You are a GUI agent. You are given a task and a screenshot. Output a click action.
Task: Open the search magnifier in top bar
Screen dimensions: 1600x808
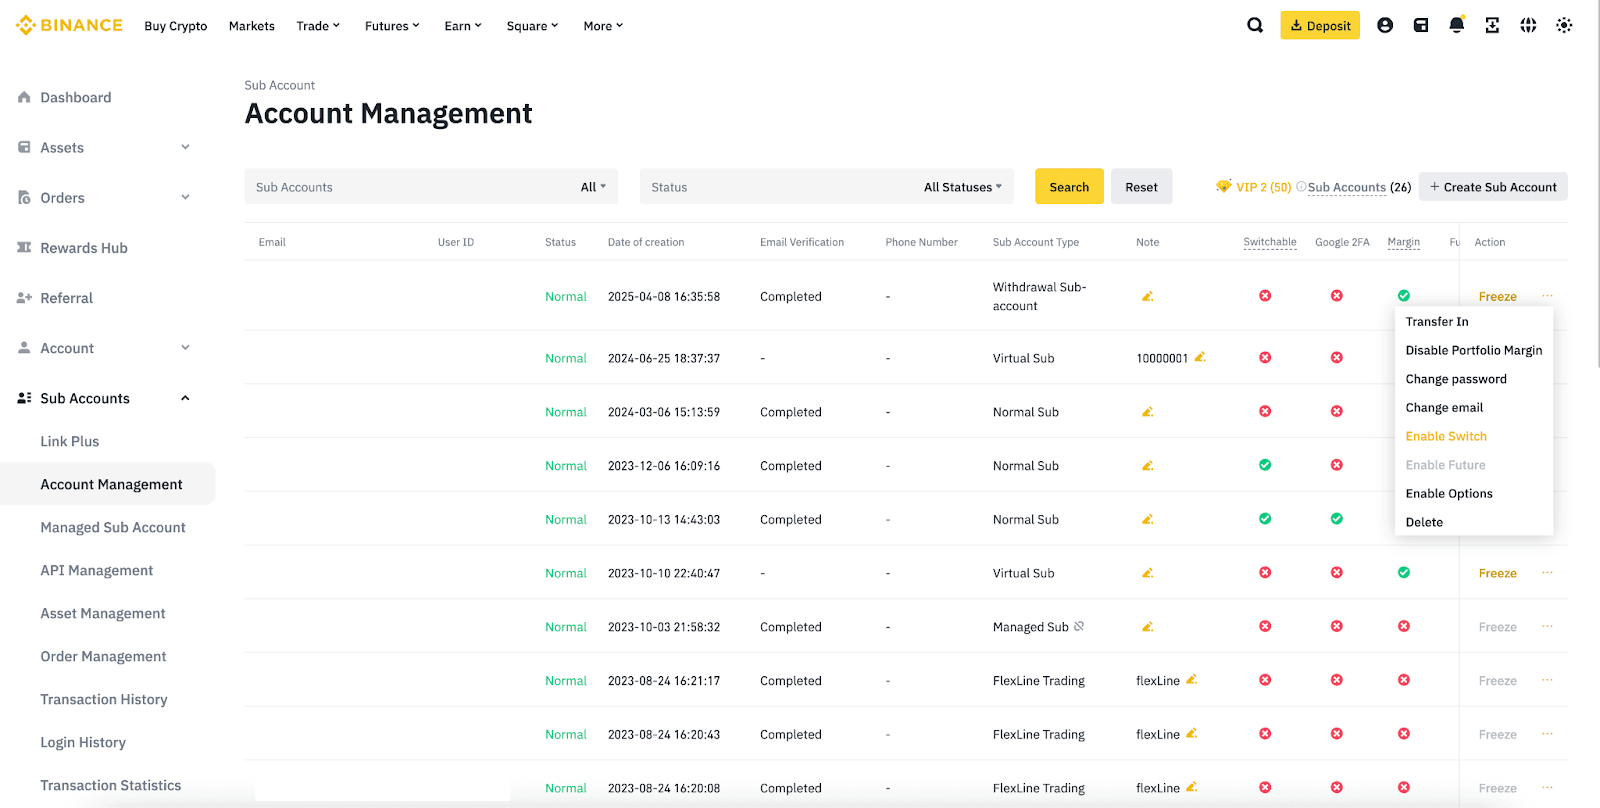[1255, 26]
